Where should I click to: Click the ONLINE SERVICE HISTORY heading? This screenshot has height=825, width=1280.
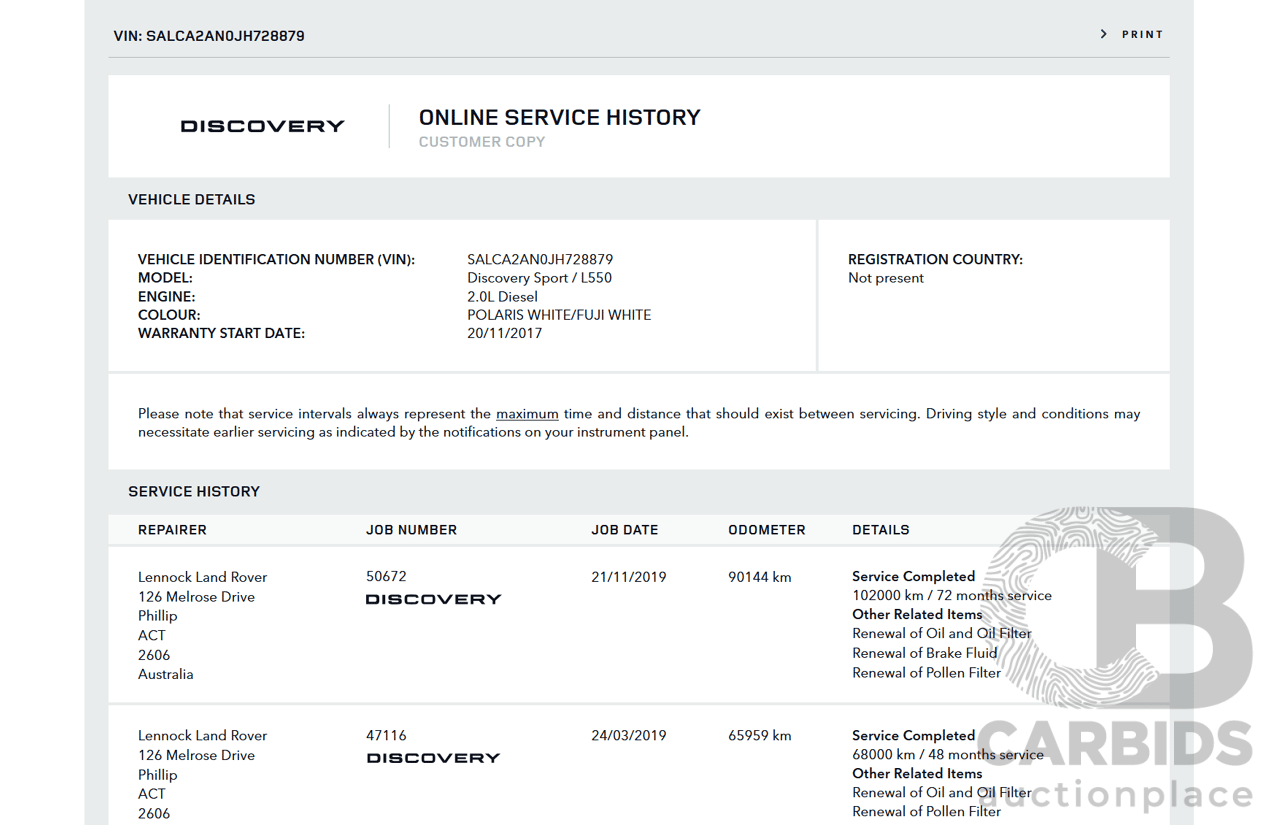pyautogui.click(x=559, y=118)
